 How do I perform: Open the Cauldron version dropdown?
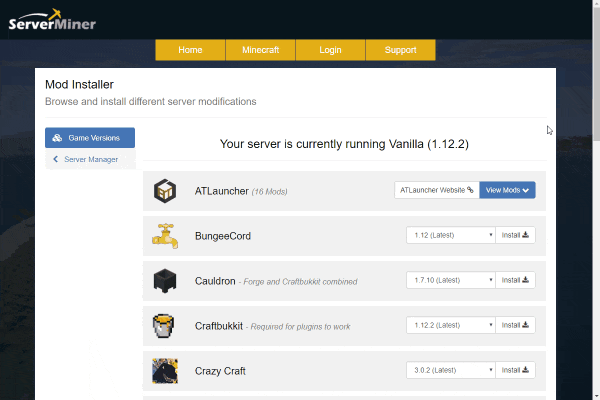(451, 280)
